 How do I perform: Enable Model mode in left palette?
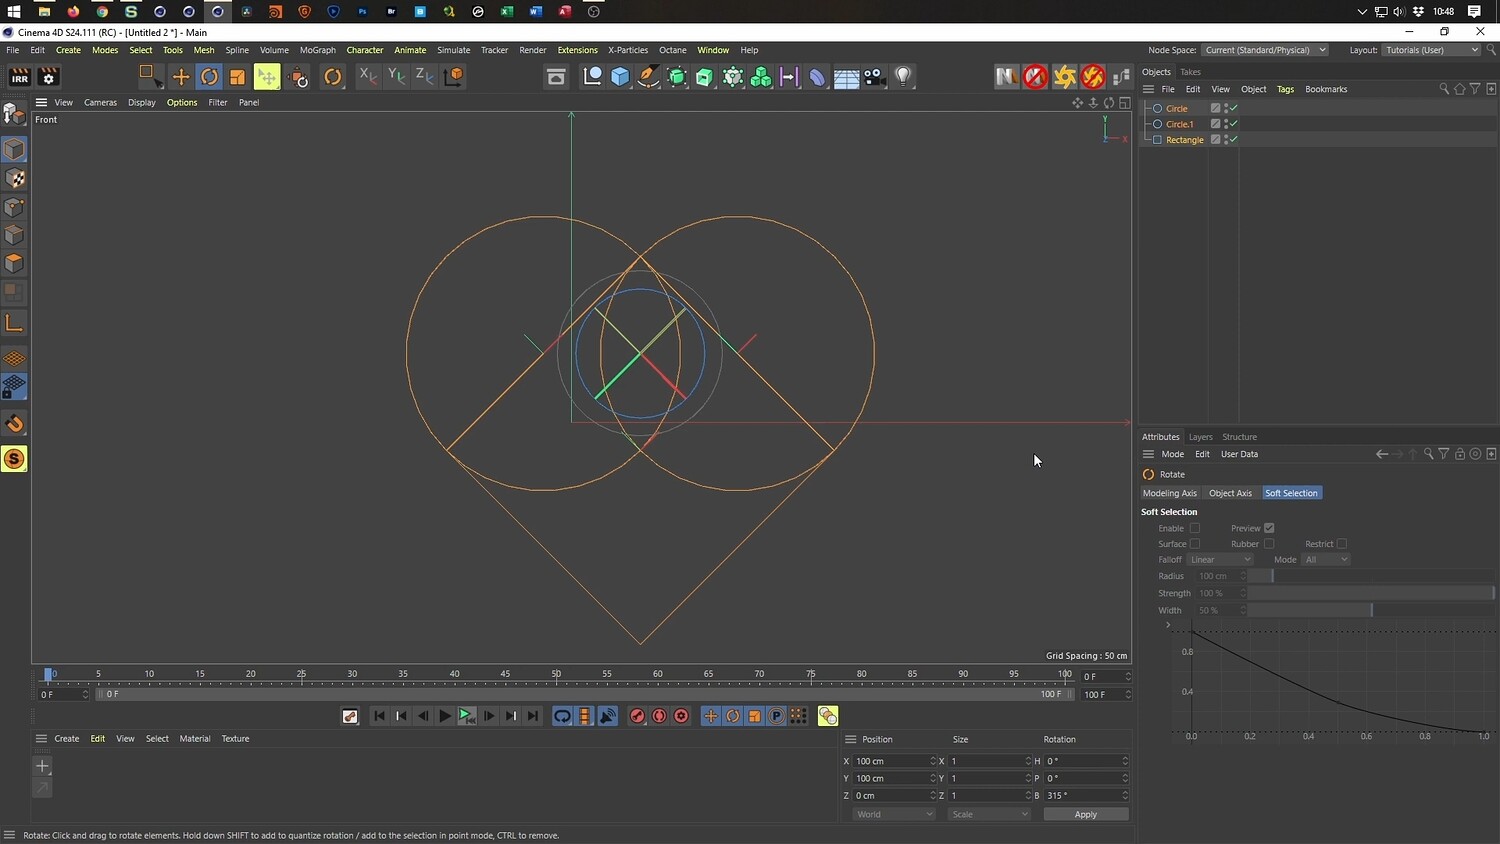point(14,150)
